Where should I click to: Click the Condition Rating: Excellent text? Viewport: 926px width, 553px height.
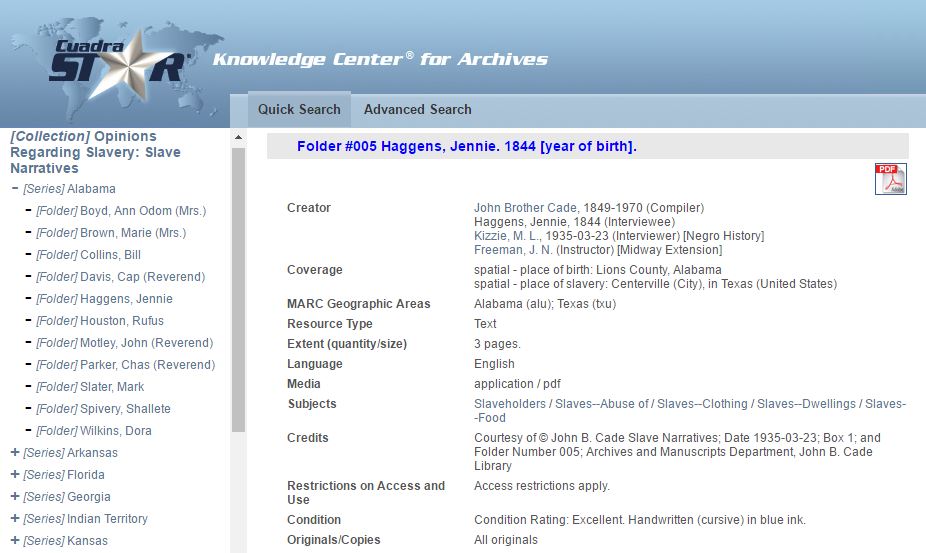coord(640,521)
